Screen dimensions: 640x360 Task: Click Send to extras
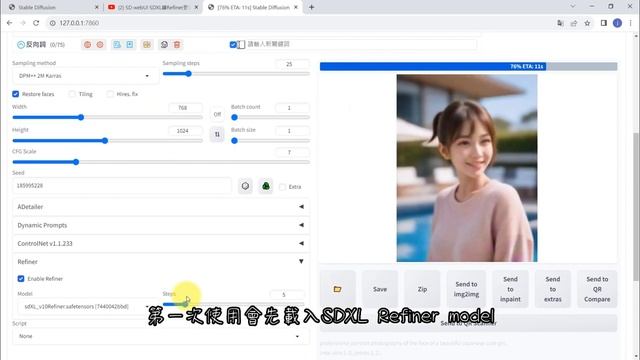[x=553, y=289]
